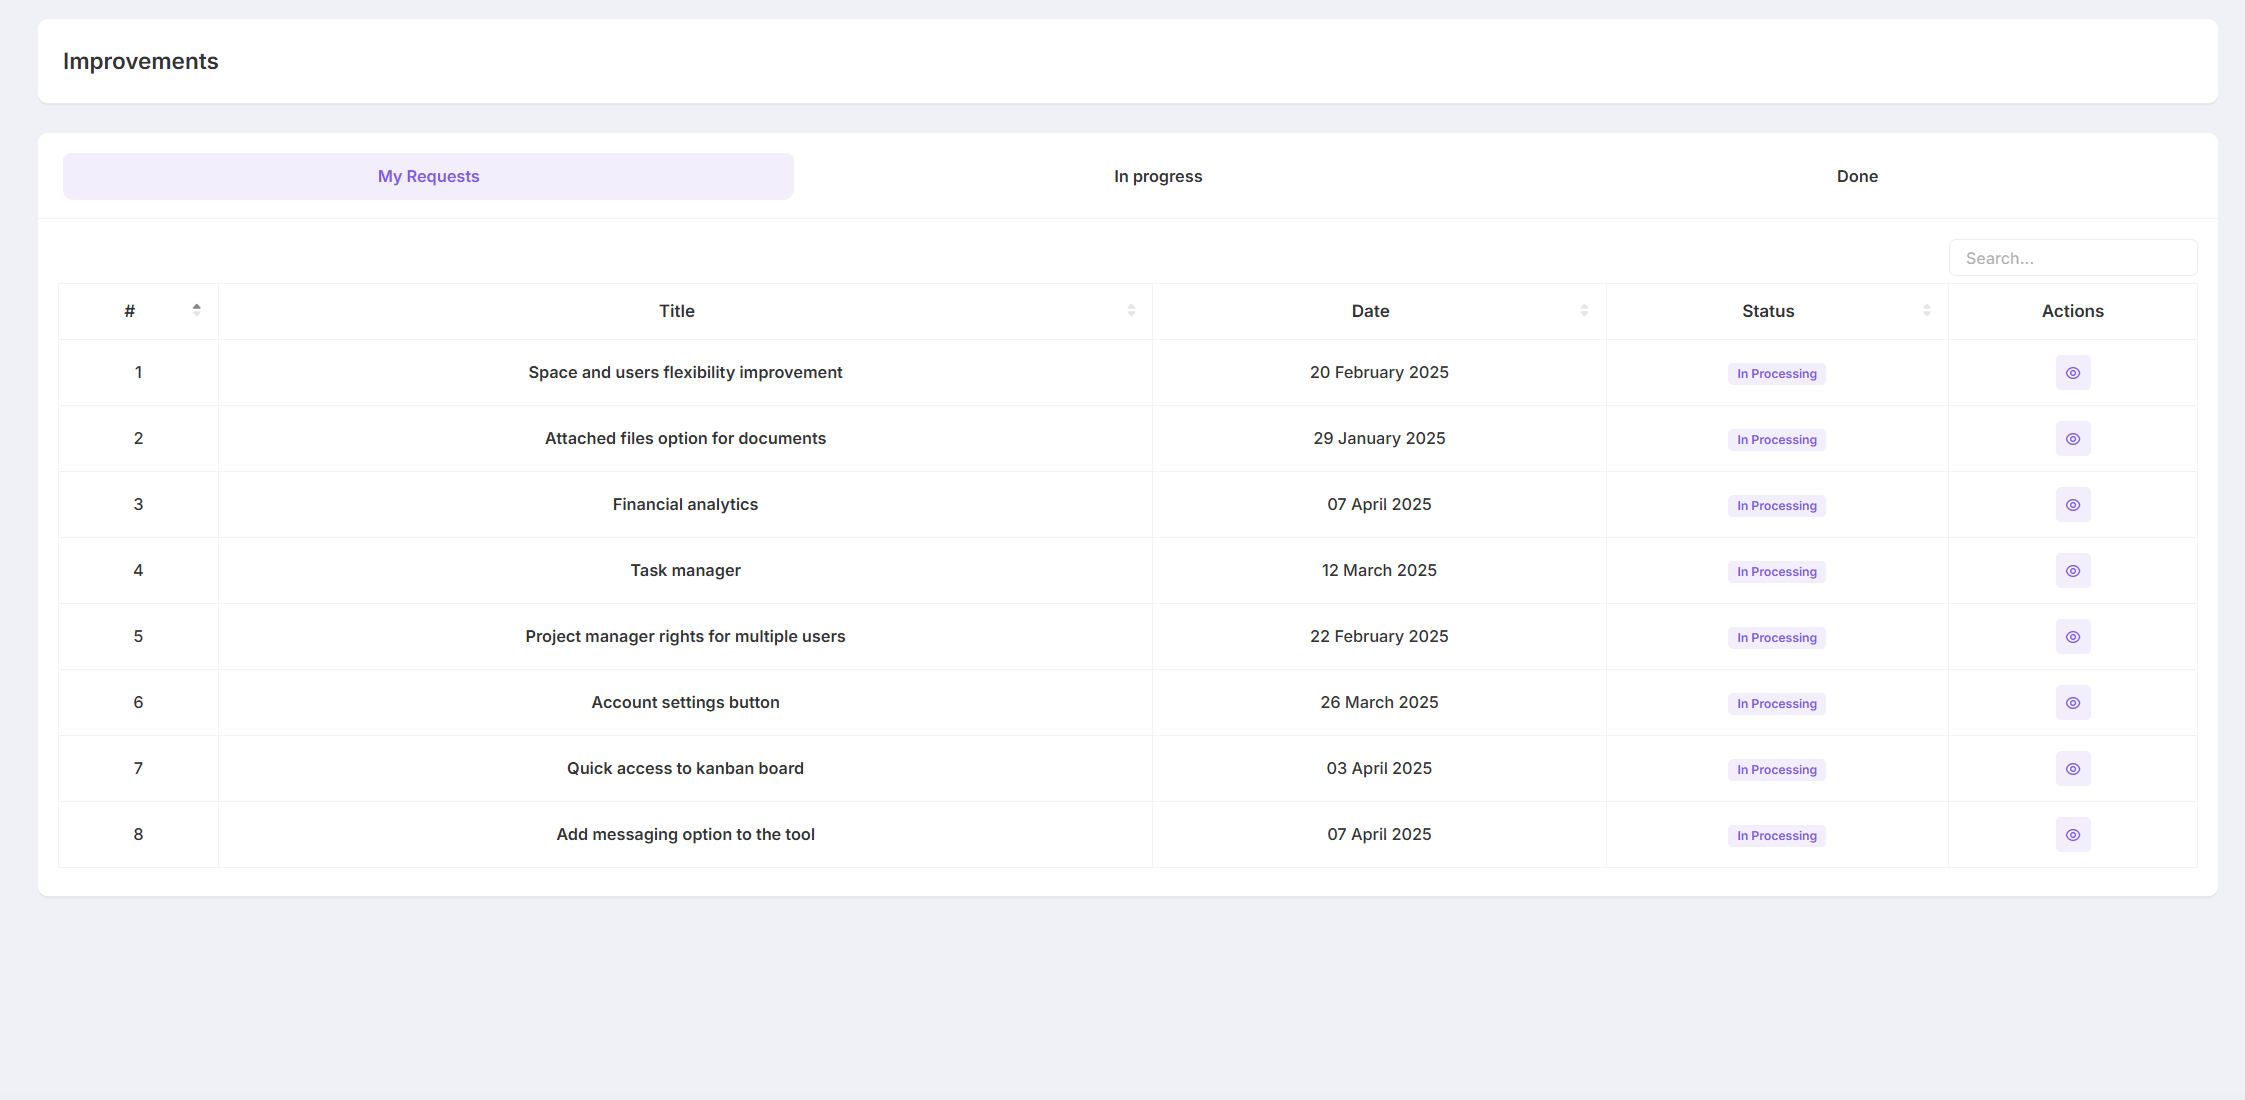Sort table by Title column
The width and height of the screenshot is (2245, 1100).
tap(1131, 311)
